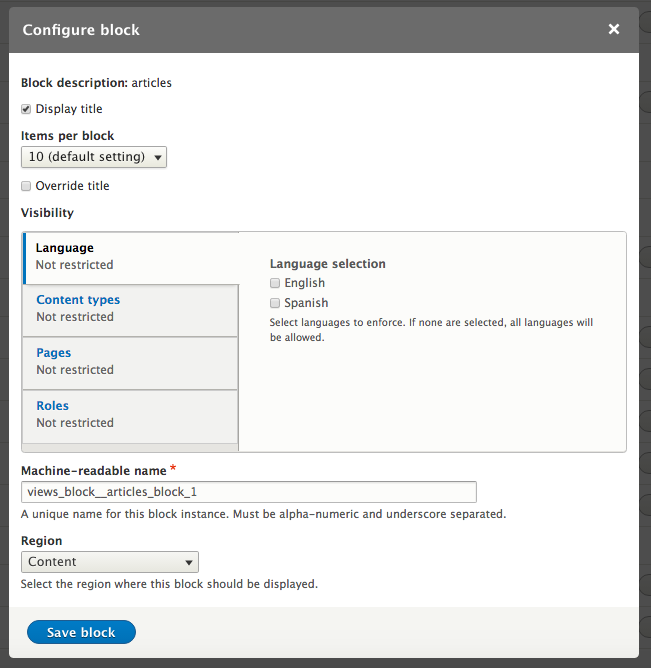Switch to the Content types tab

[x=78, y=300]
